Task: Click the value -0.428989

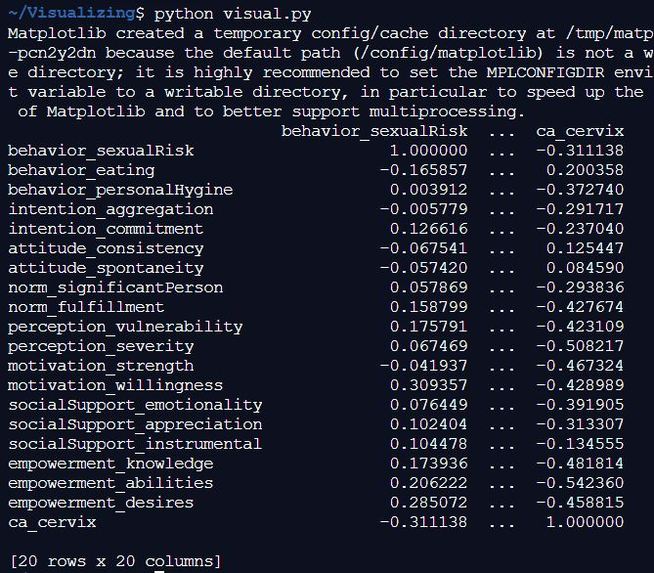Action: (x=580, y=385)
